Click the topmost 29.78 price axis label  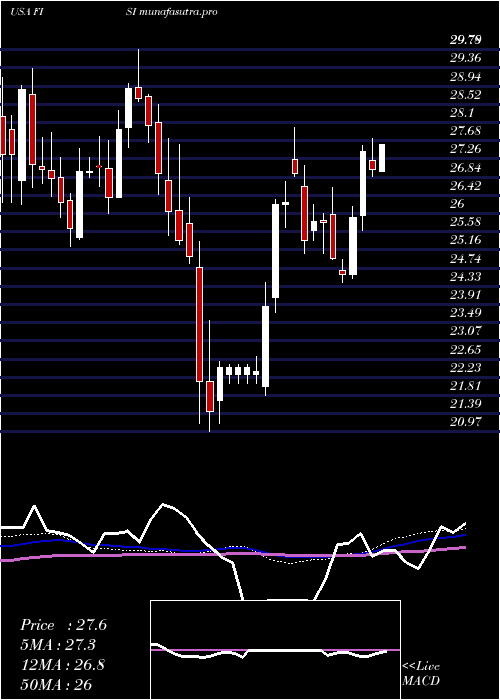click(466, 41)
